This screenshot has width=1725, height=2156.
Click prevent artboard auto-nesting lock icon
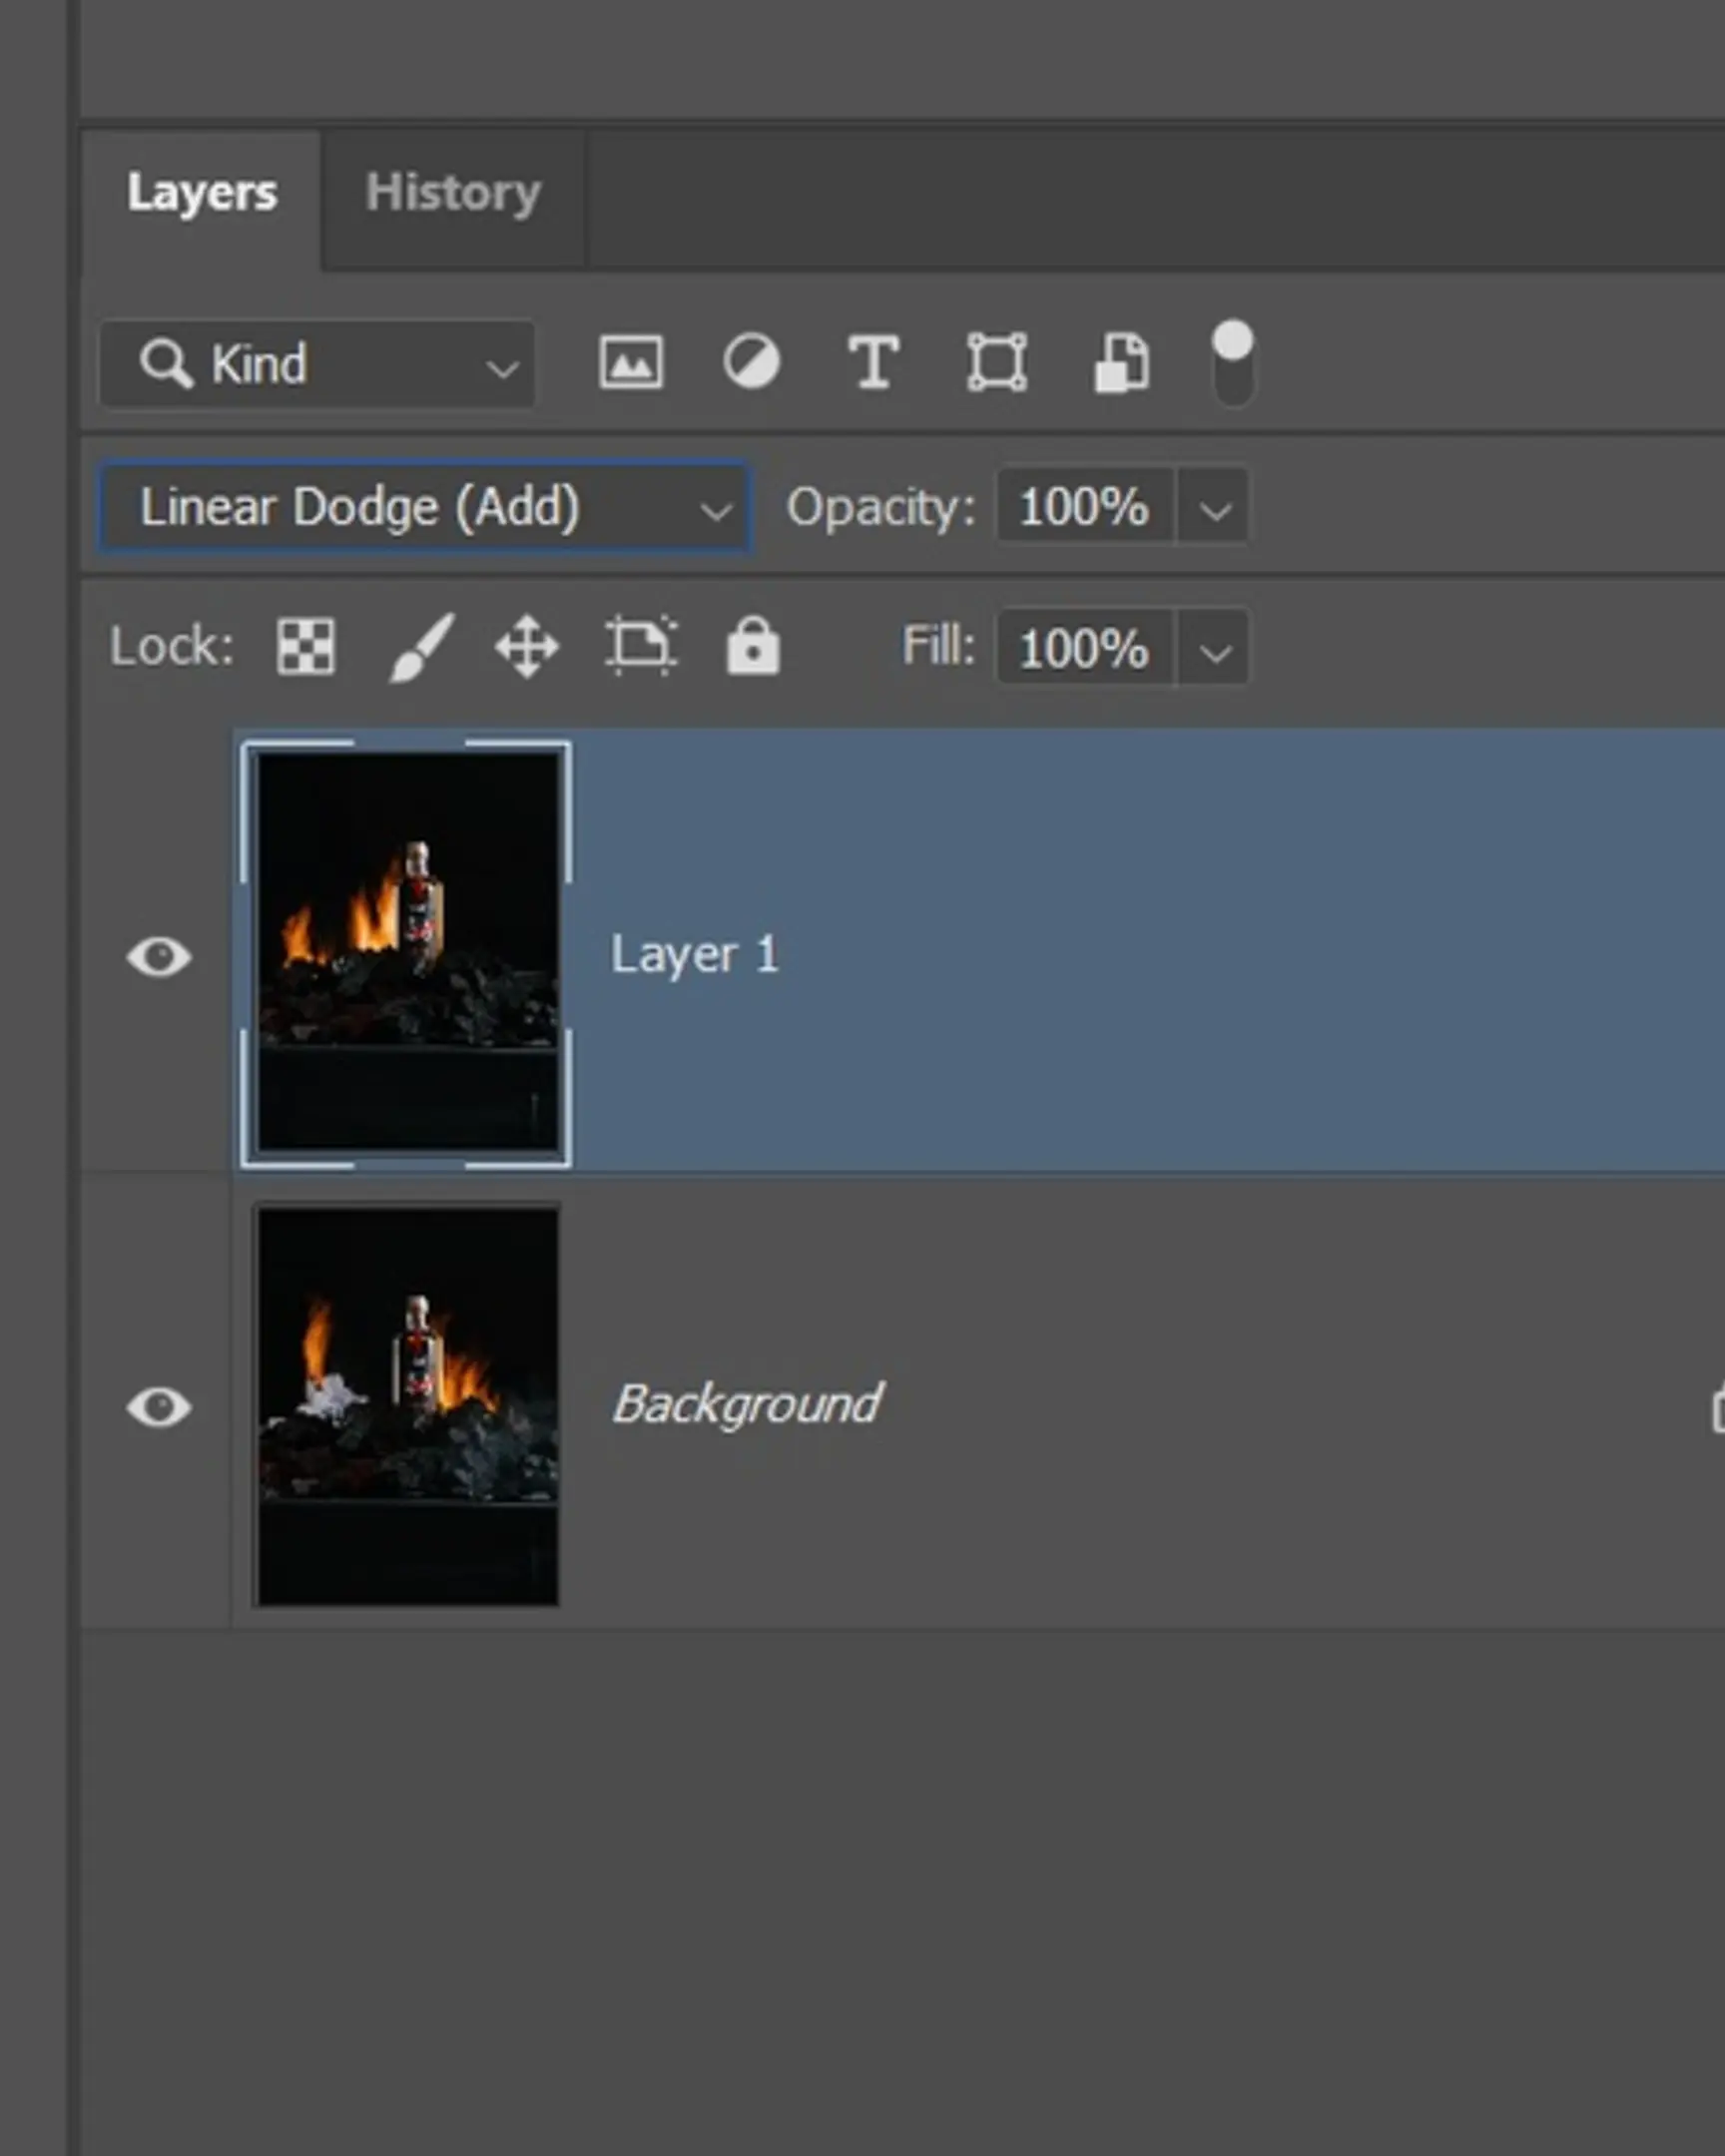tap(641, 647)
